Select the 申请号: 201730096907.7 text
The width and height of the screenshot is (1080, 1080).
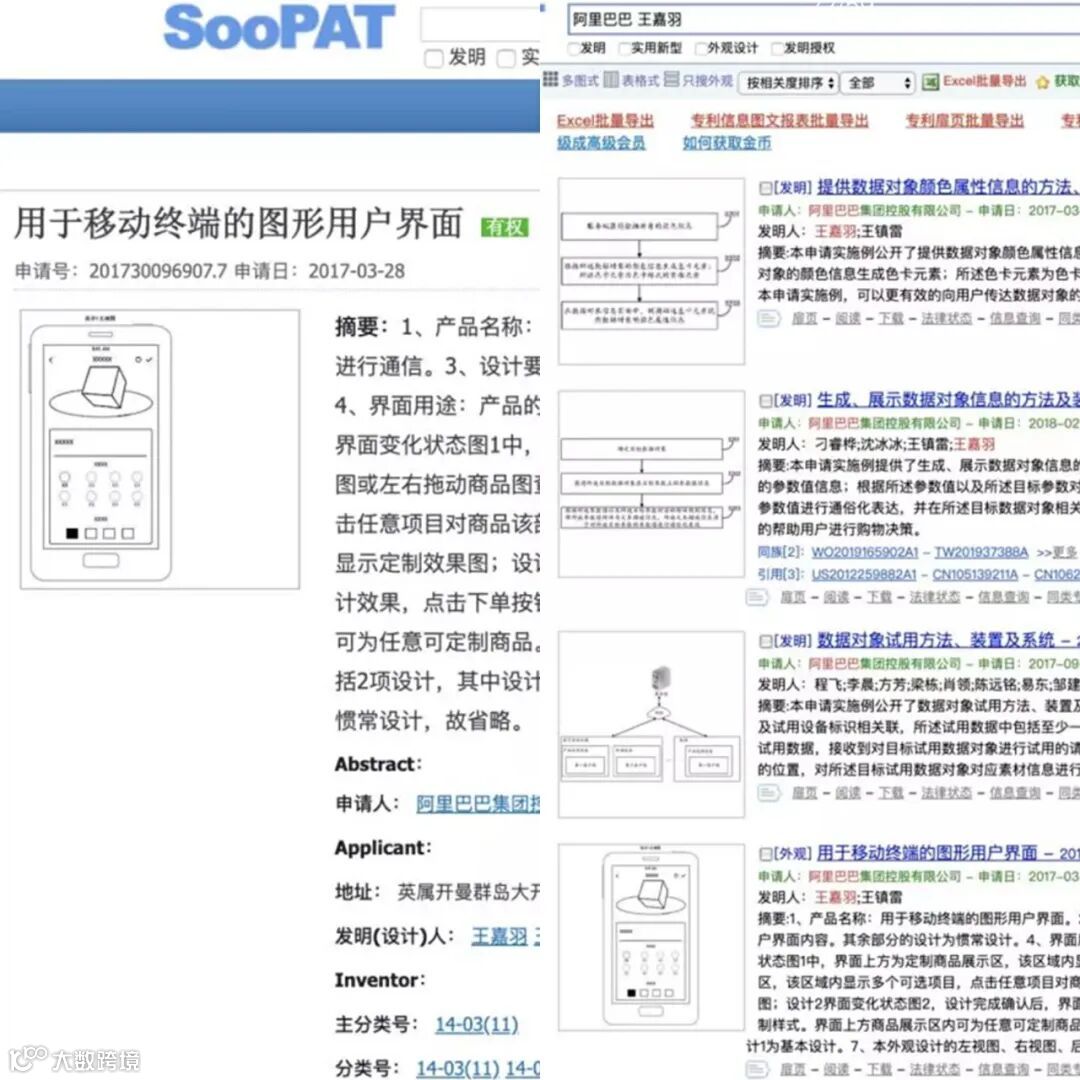pyautogui.click(x=121, y=271)
